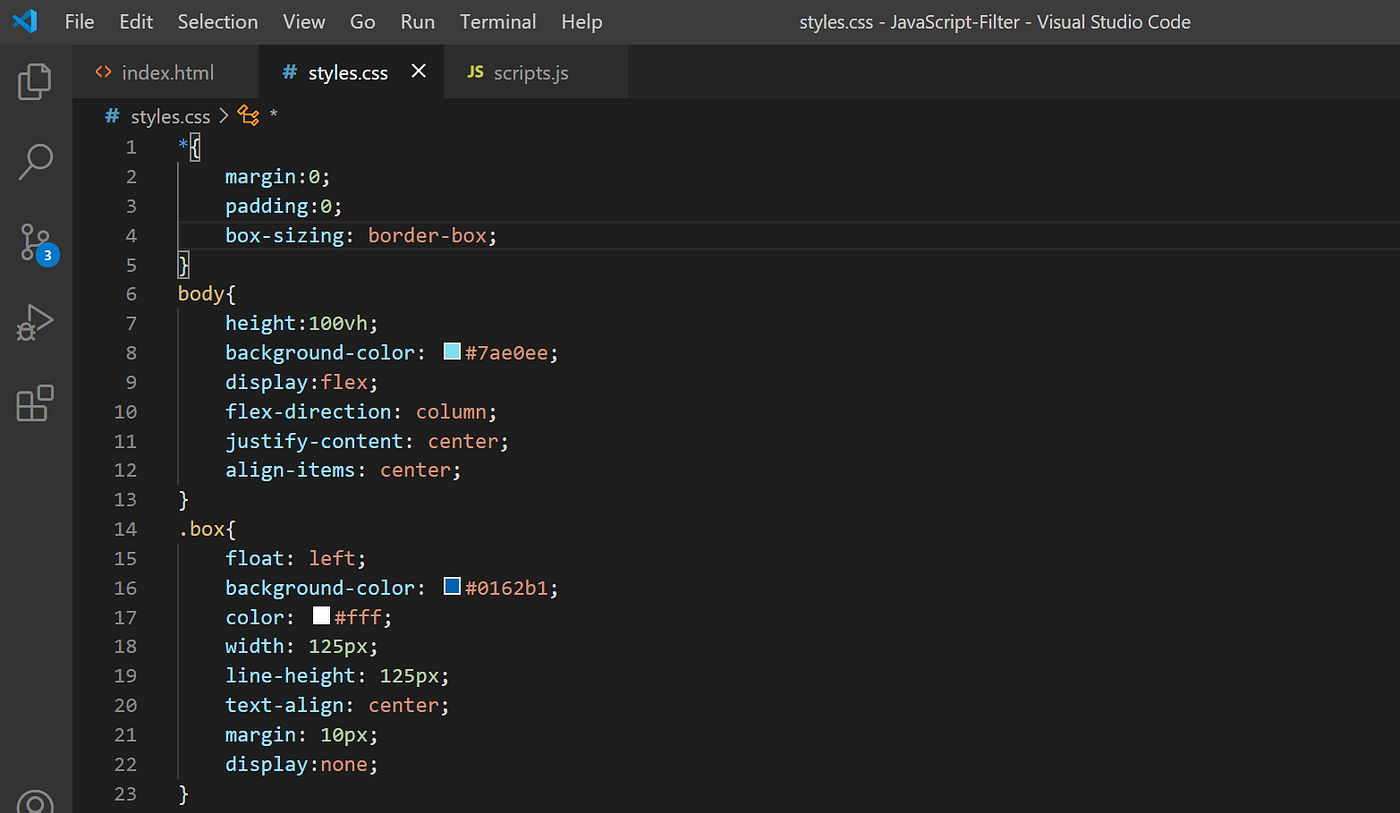The image size is (1400, 813).
Task: Open the Go menu
Action: [x=363, y=22]
